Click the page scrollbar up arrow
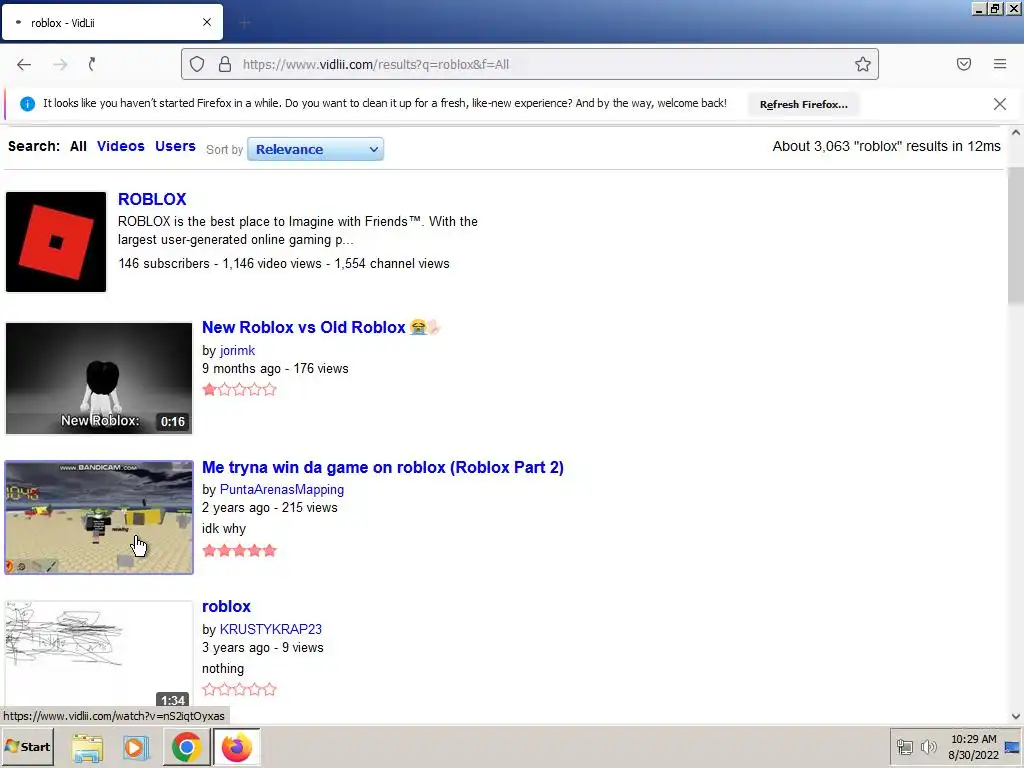The image size is (1024, 768). pos(1016,133)
